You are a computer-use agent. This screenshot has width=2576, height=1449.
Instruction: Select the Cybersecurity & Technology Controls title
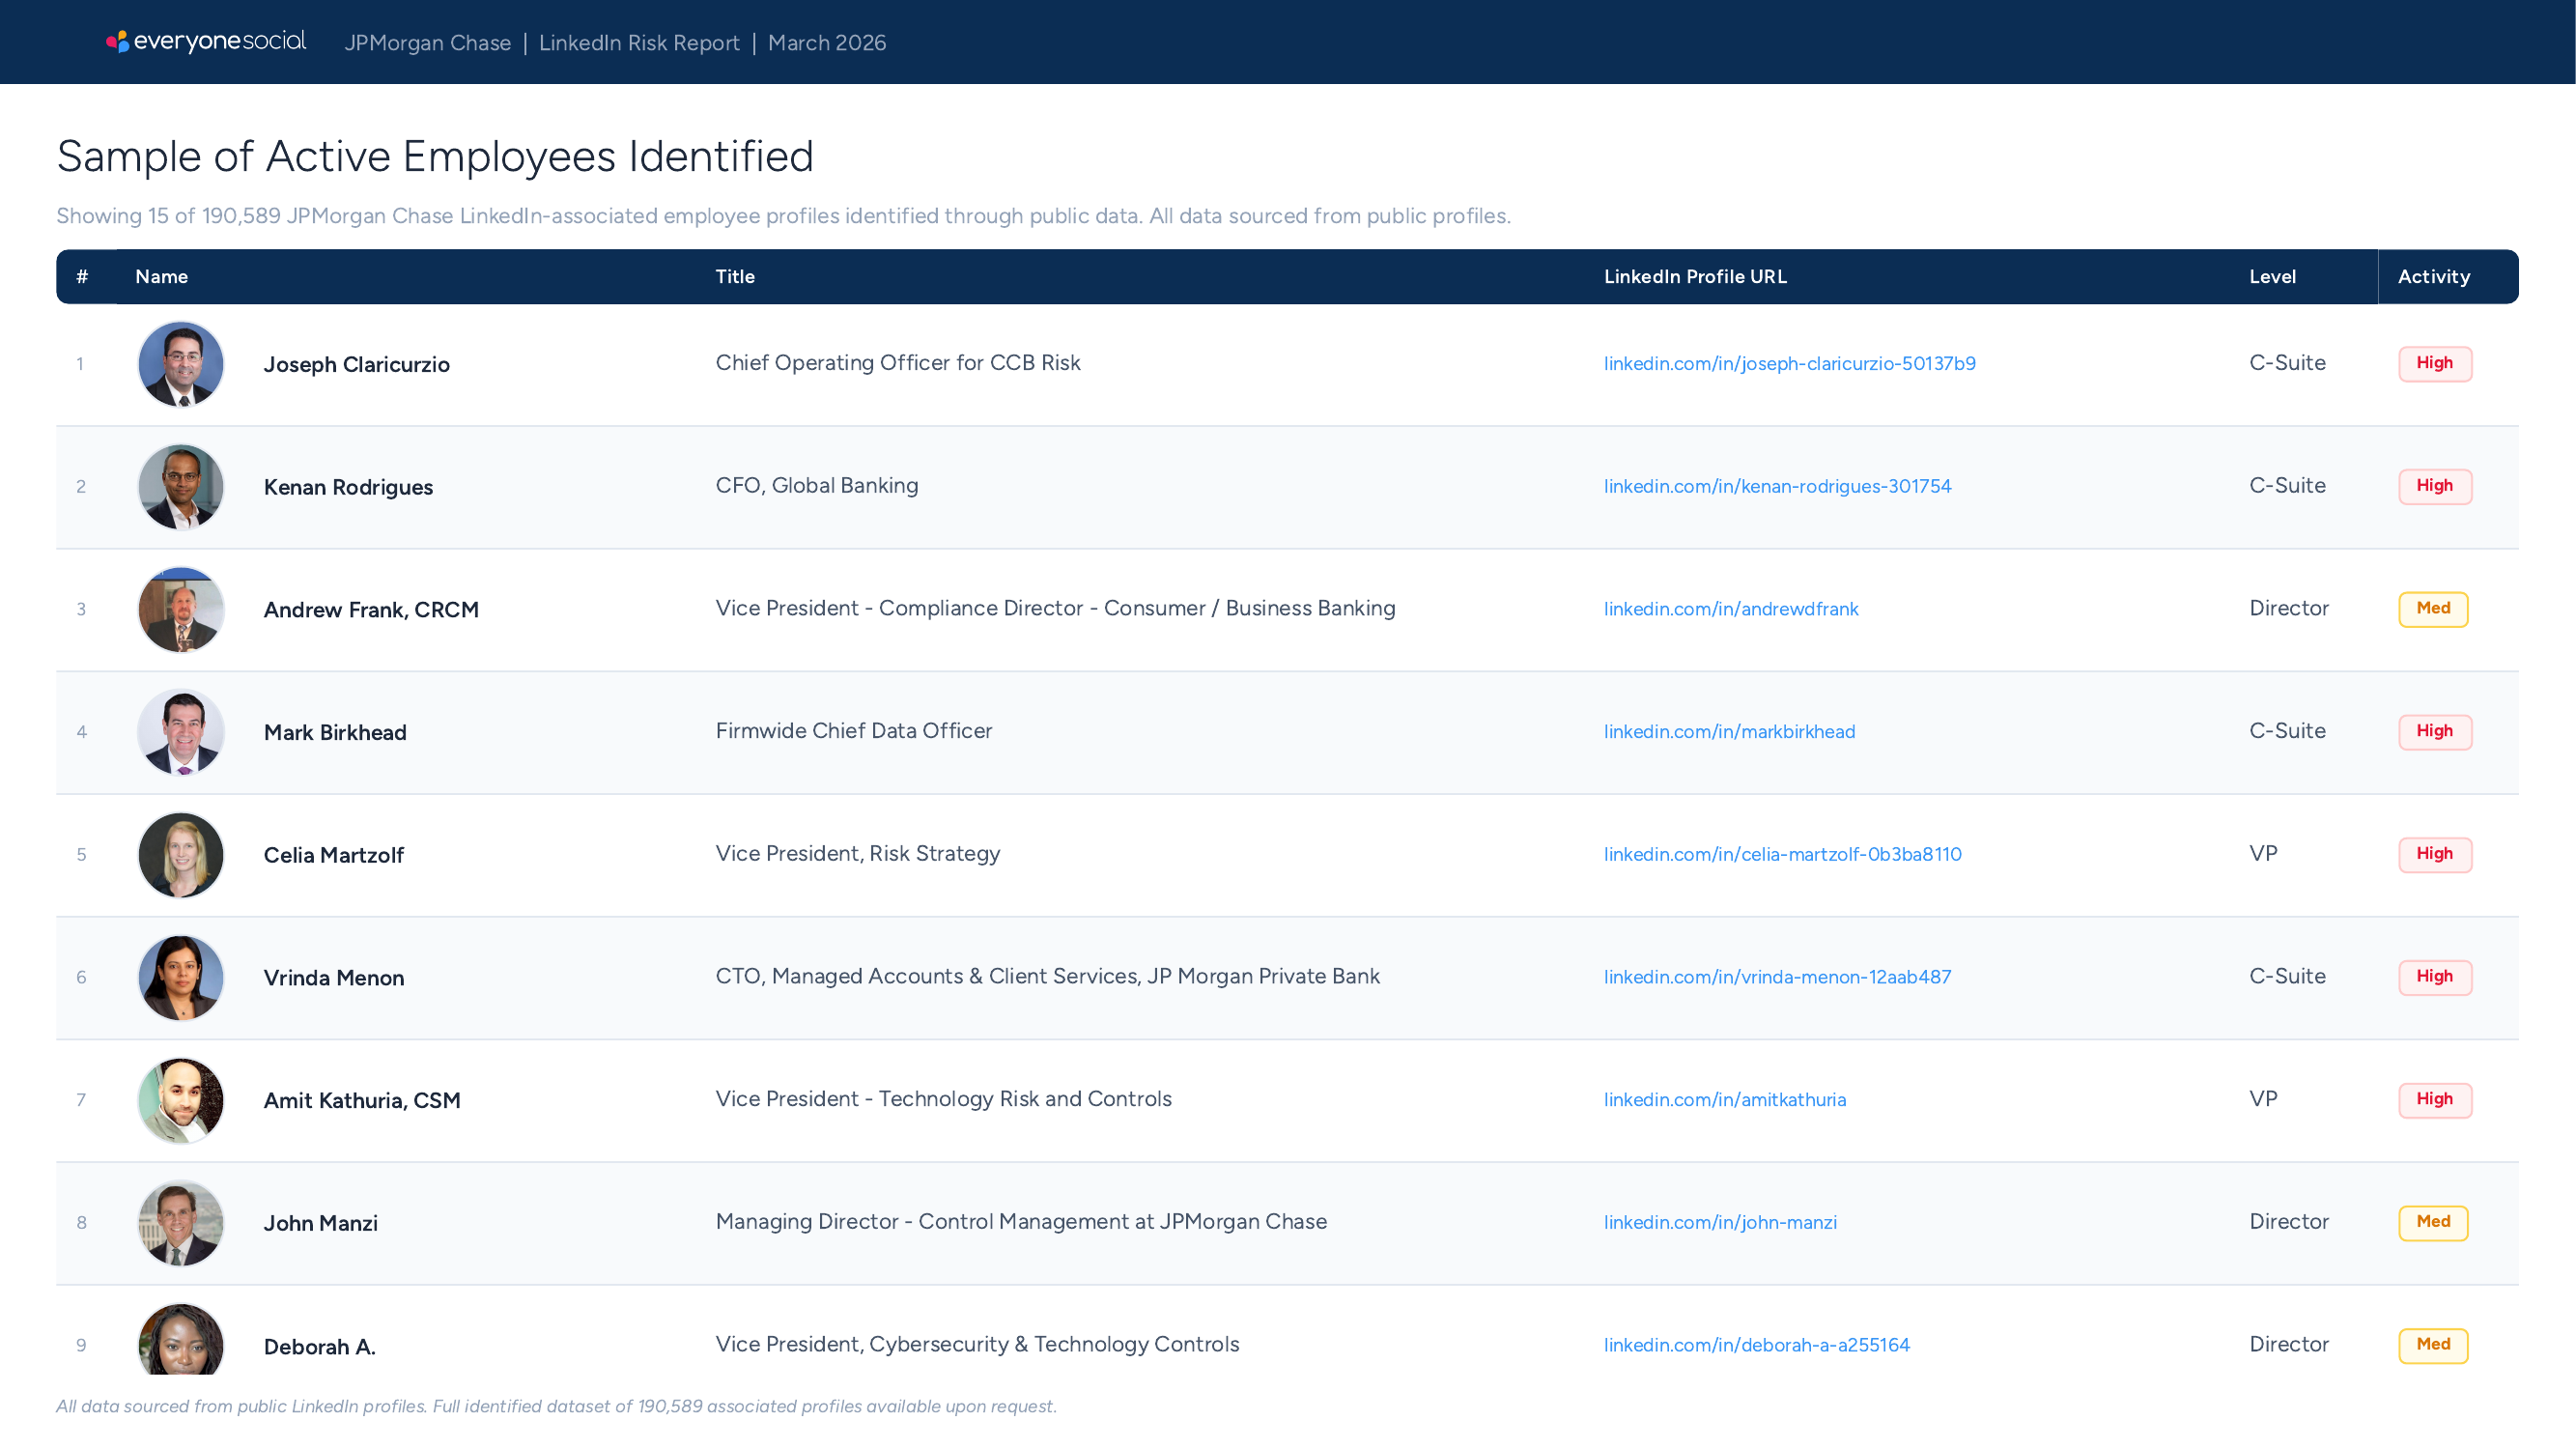point(977,1345)
